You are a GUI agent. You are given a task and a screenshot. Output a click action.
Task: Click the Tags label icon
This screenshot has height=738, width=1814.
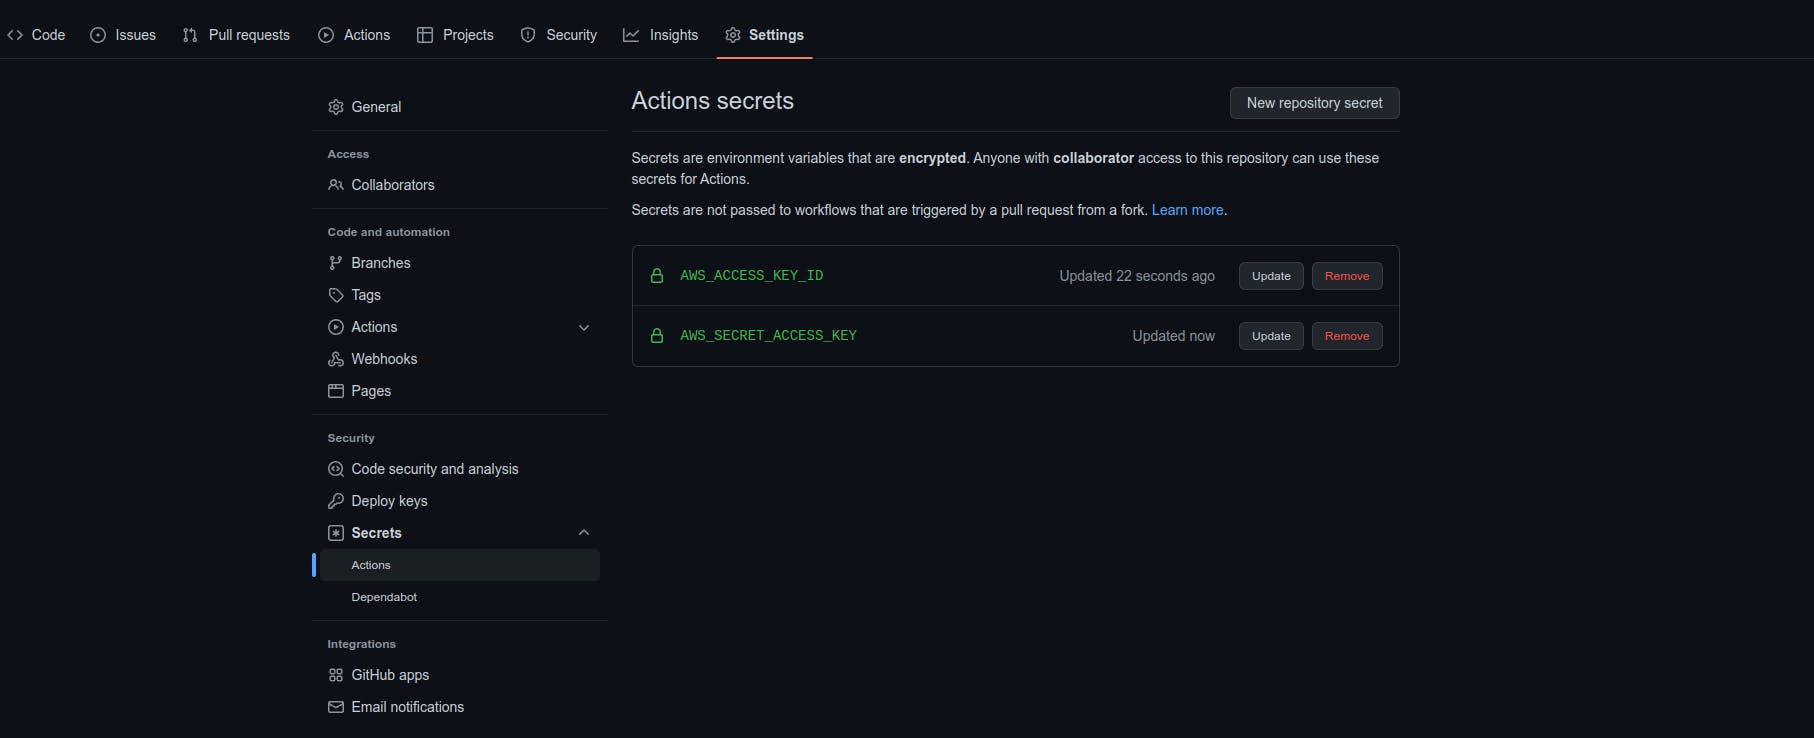point(336,295)
